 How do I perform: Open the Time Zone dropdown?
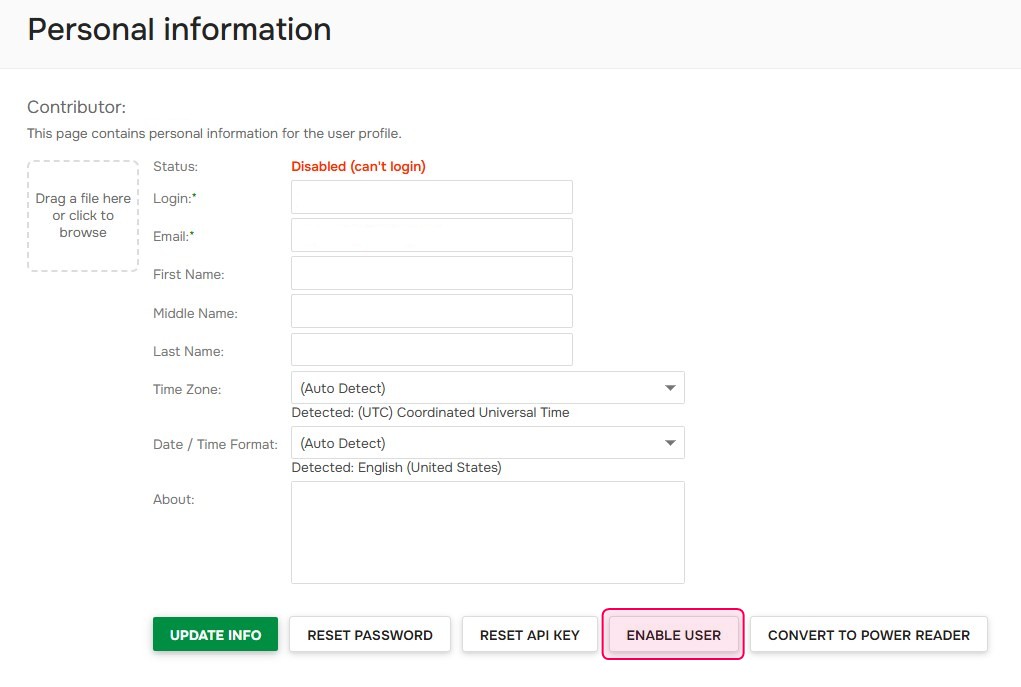pyautogui.click(x=487, y=387)
